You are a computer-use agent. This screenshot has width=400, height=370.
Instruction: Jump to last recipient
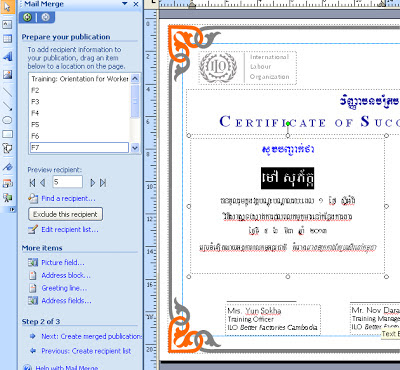(x=103, y=183)
